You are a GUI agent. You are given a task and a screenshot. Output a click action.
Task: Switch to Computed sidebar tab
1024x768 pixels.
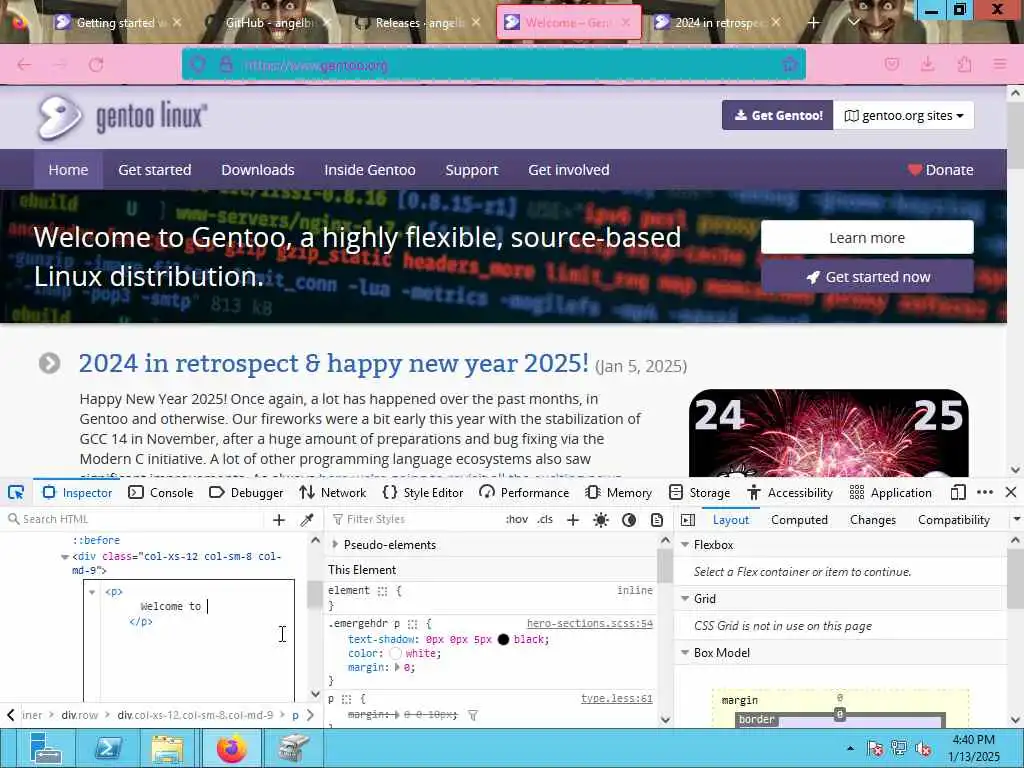(799, 520)
